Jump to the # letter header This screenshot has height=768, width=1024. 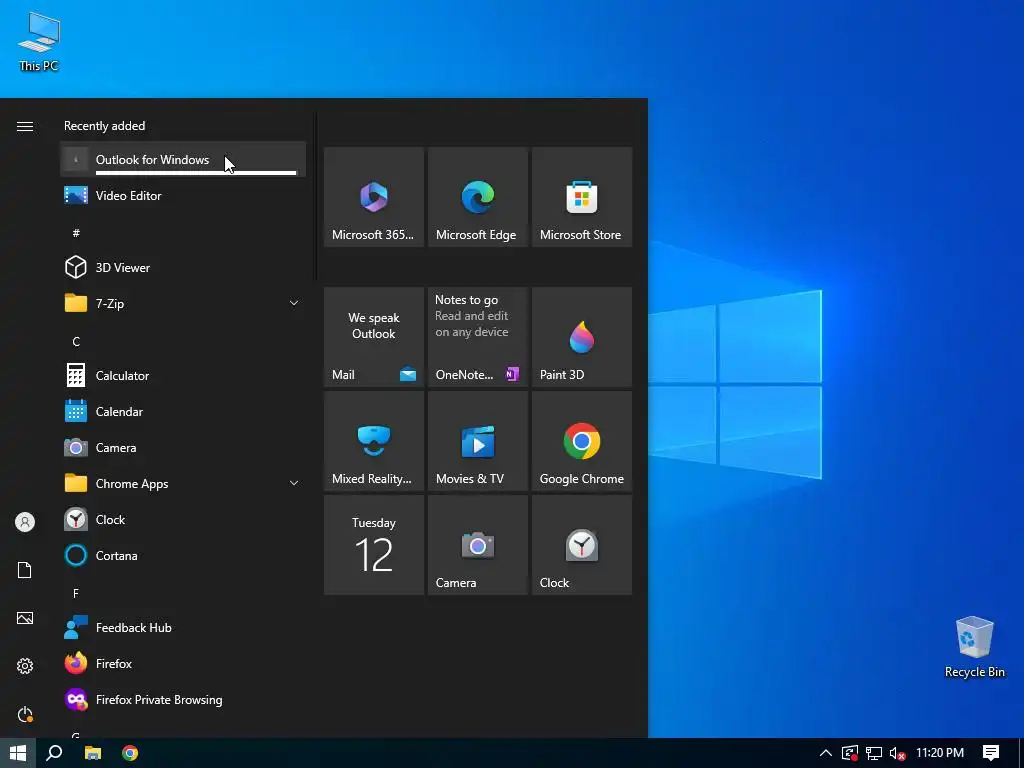(76, 232)
